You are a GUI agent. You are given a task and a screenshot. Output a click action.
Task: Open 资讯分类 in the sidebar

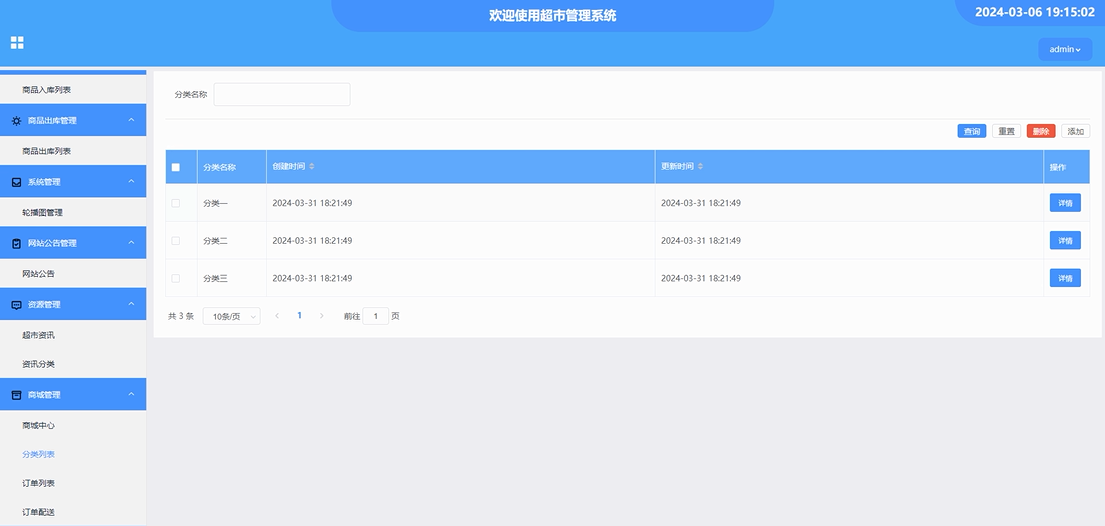[x=38, y=364]
